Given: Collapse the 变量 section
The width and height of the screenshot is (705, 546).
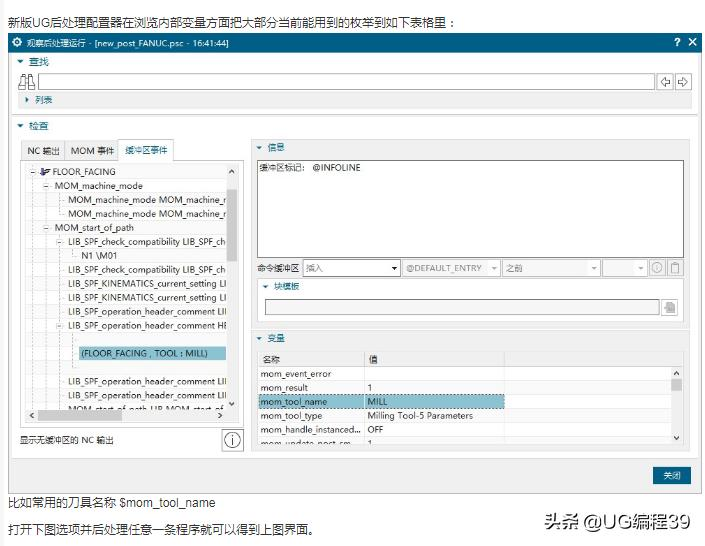Looking at the screenshot, I should pos(259,338).
